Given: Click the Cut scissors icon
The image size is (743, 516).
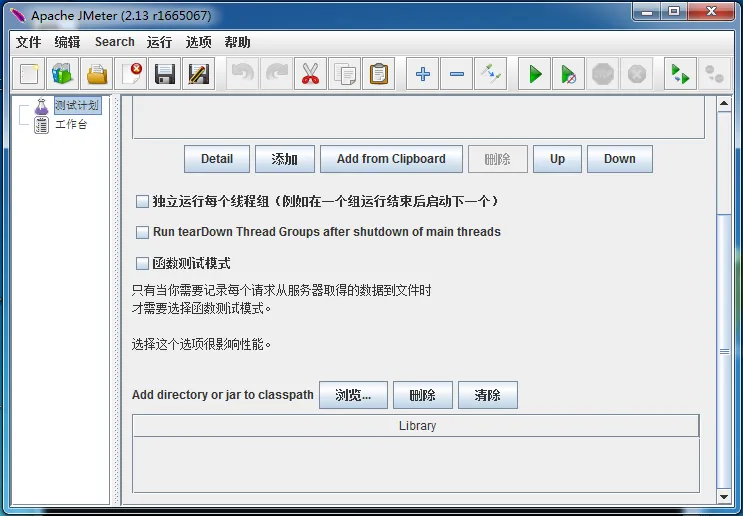Looking at the screenshot, I should point(310,74).
